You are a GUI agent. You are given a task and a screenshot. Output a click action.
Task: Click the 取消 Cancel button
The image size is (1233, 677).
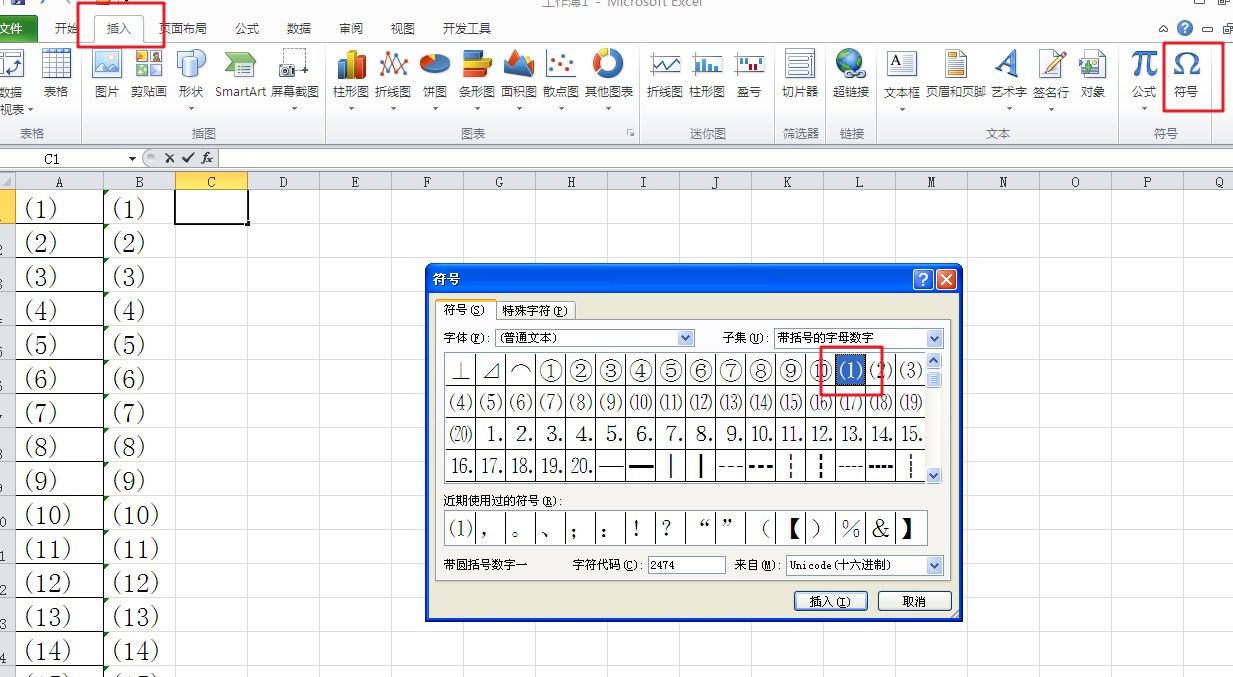tap(914, 601)
